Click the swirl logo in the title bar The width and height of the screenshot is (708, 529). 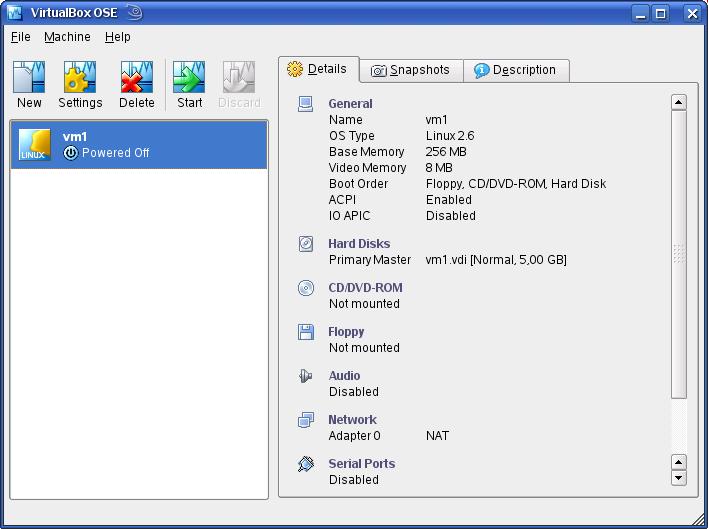[135, 13]
